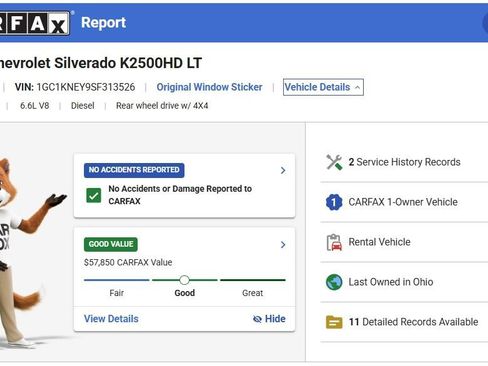Select the VIN number 1GC1KNEY9SF313526
Image resolution: width=488 pixels, height=366 pixels.
[86, 87]
